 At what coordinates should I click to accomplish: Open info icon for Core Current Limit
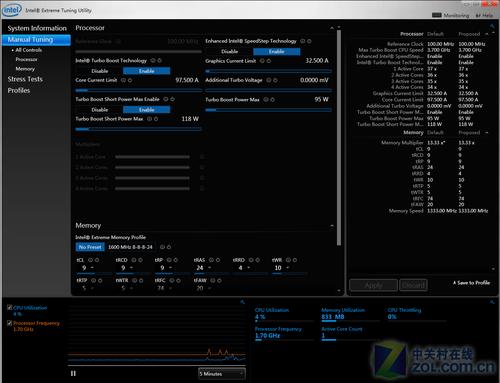point(123,80)
